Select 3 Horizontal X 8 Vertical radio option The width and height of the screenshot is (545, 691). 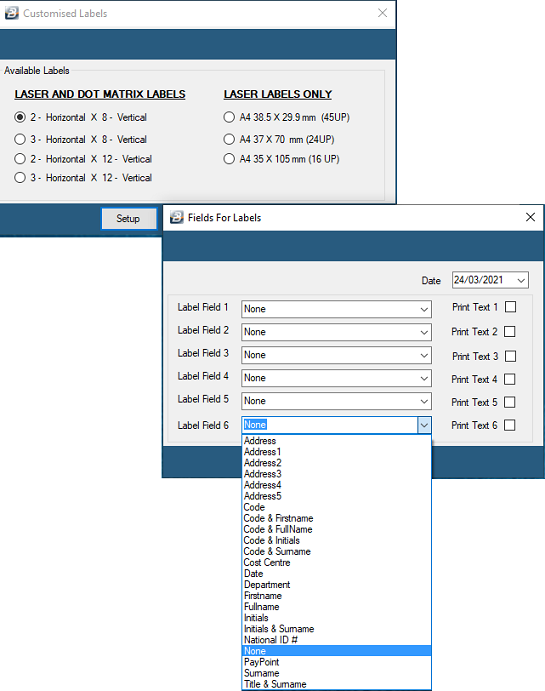[x=20, y=139]
